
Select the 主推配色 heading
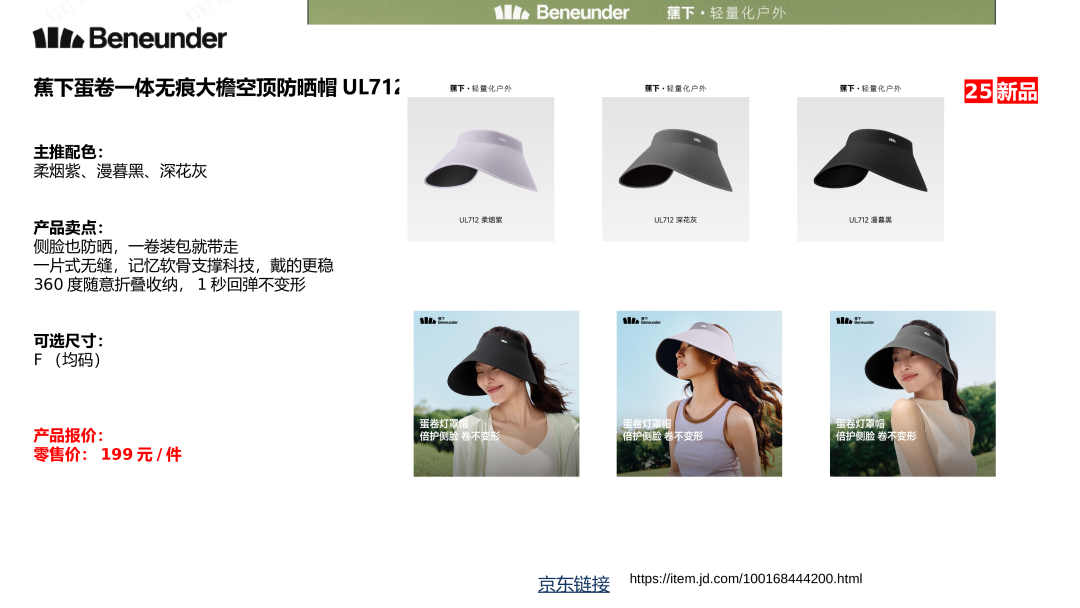point(68,152)
